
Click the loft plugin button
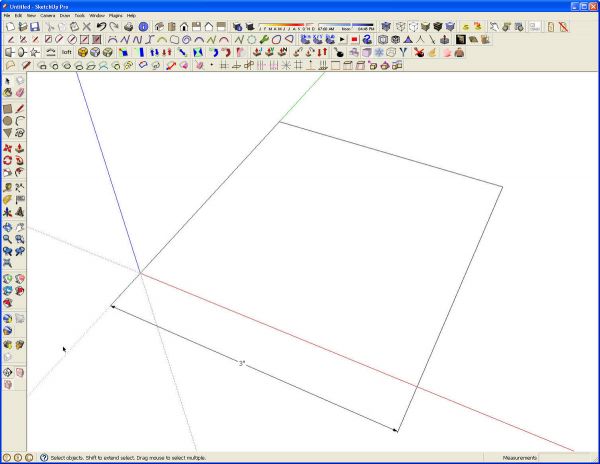[x=67, y=52]
